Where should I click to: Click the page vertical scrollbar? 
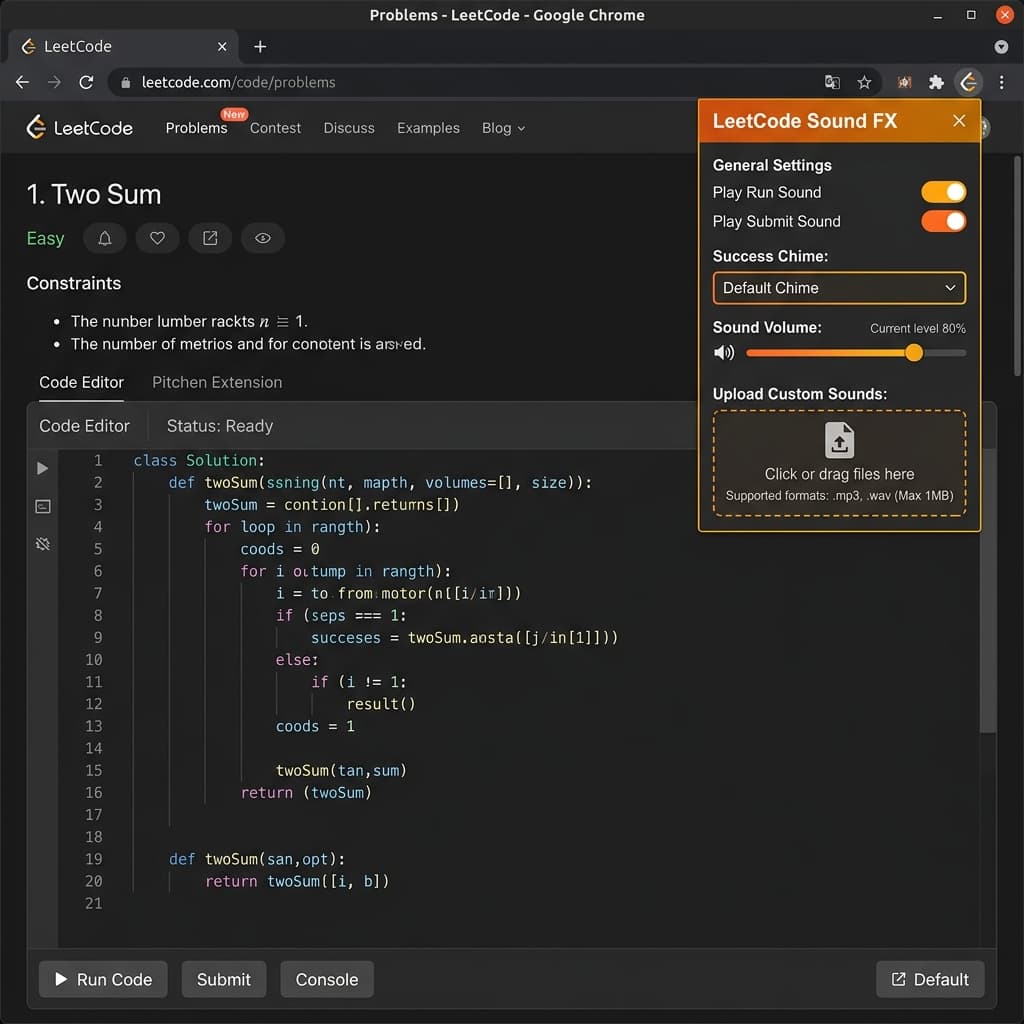(x=1017, y=266)
